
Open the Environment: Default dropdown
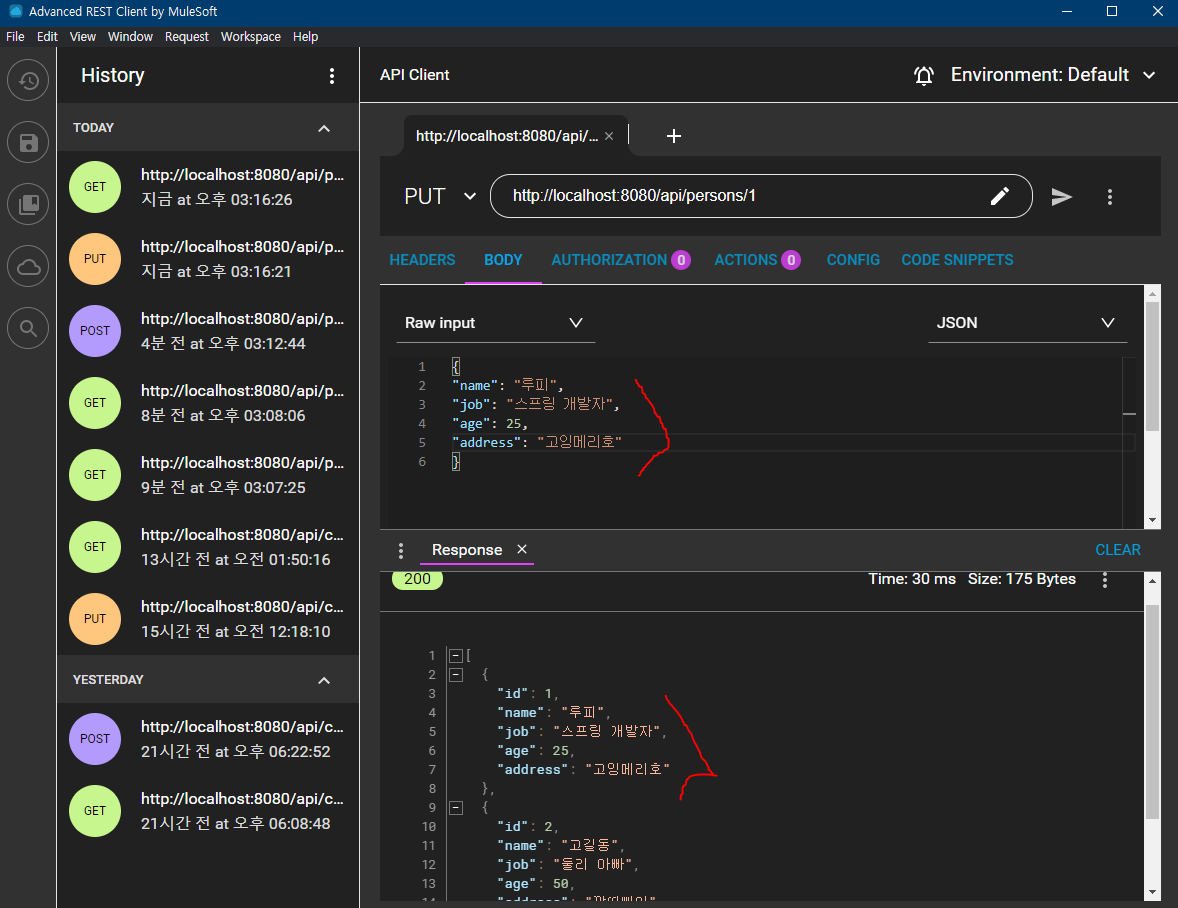[1052, 75]
